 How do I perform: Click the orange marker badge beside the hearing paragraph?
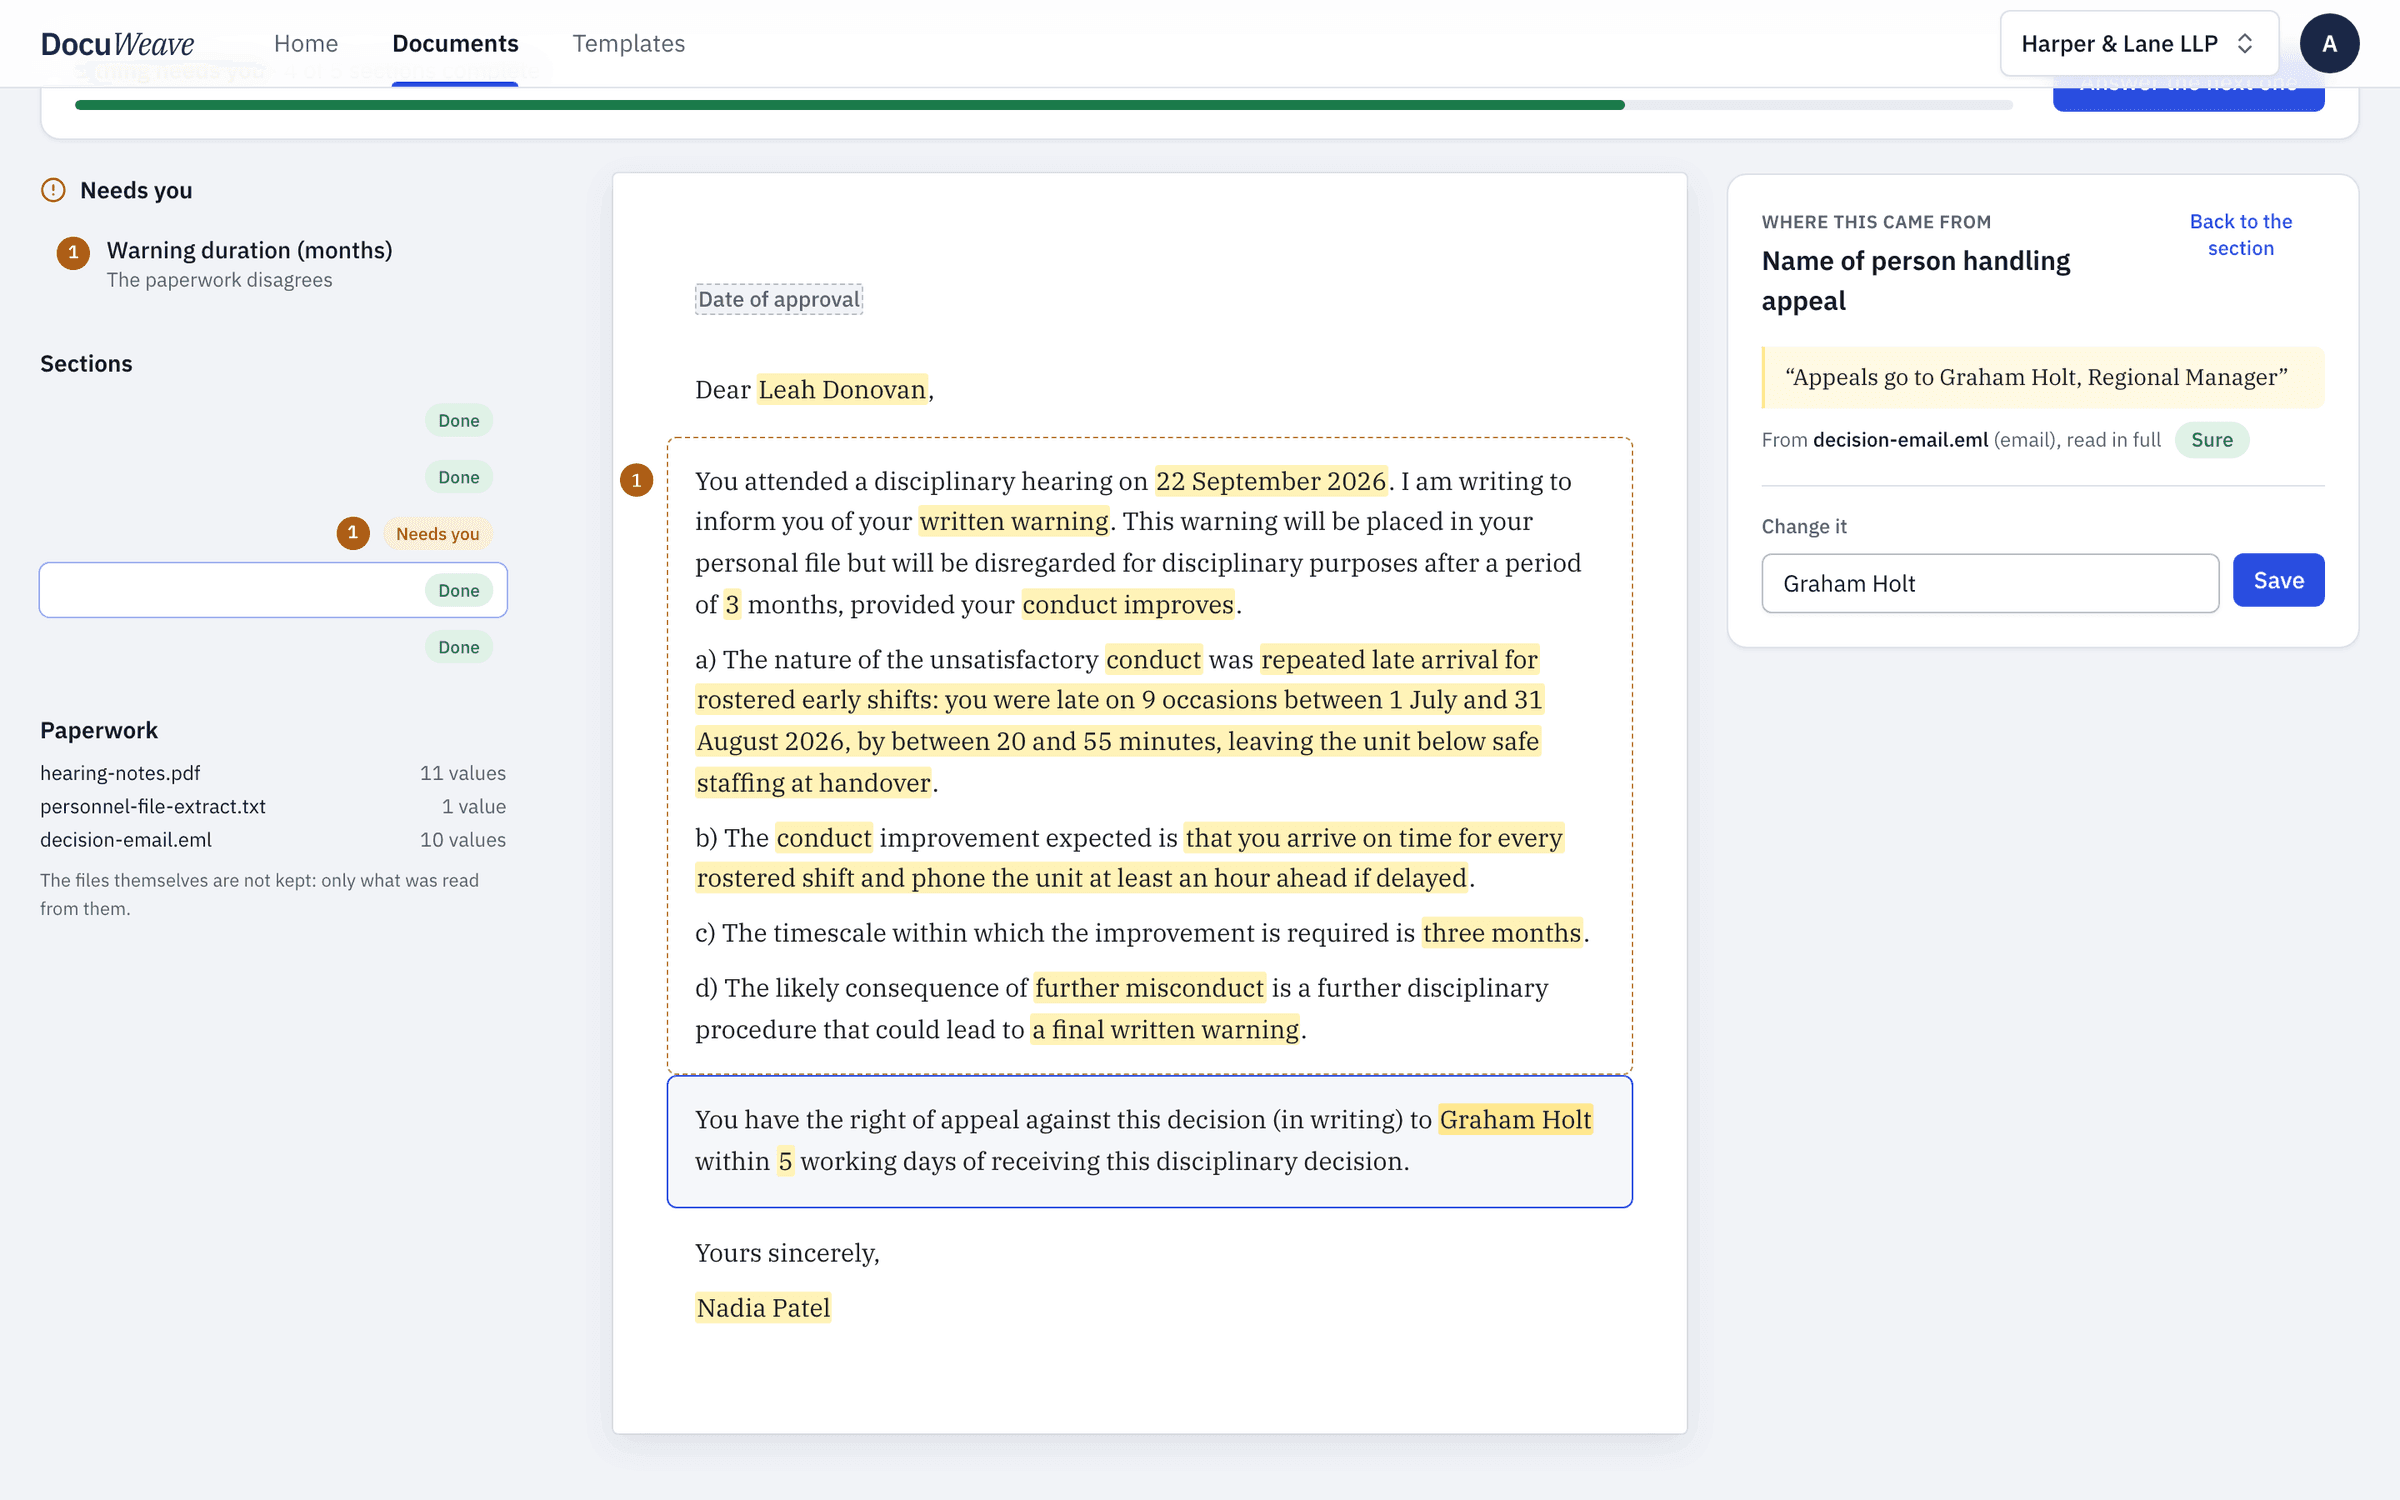[x=637, y=480]
